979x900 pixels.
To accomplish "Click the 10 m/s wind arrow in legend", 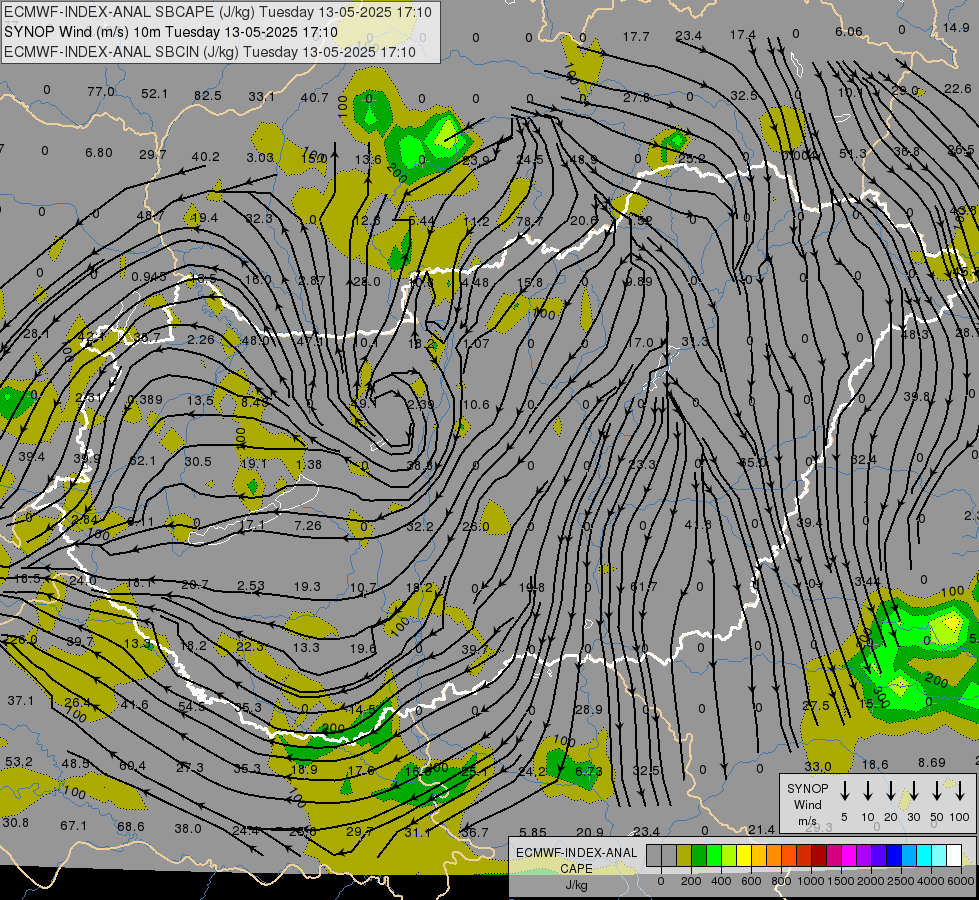I will (x=867, y=791).
